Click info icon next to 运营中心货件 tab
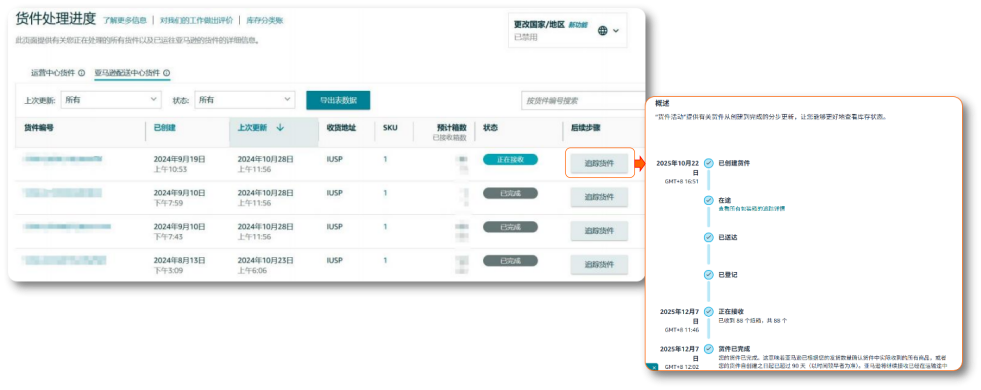The image size is (981, 390). click(x=81, y=73)
